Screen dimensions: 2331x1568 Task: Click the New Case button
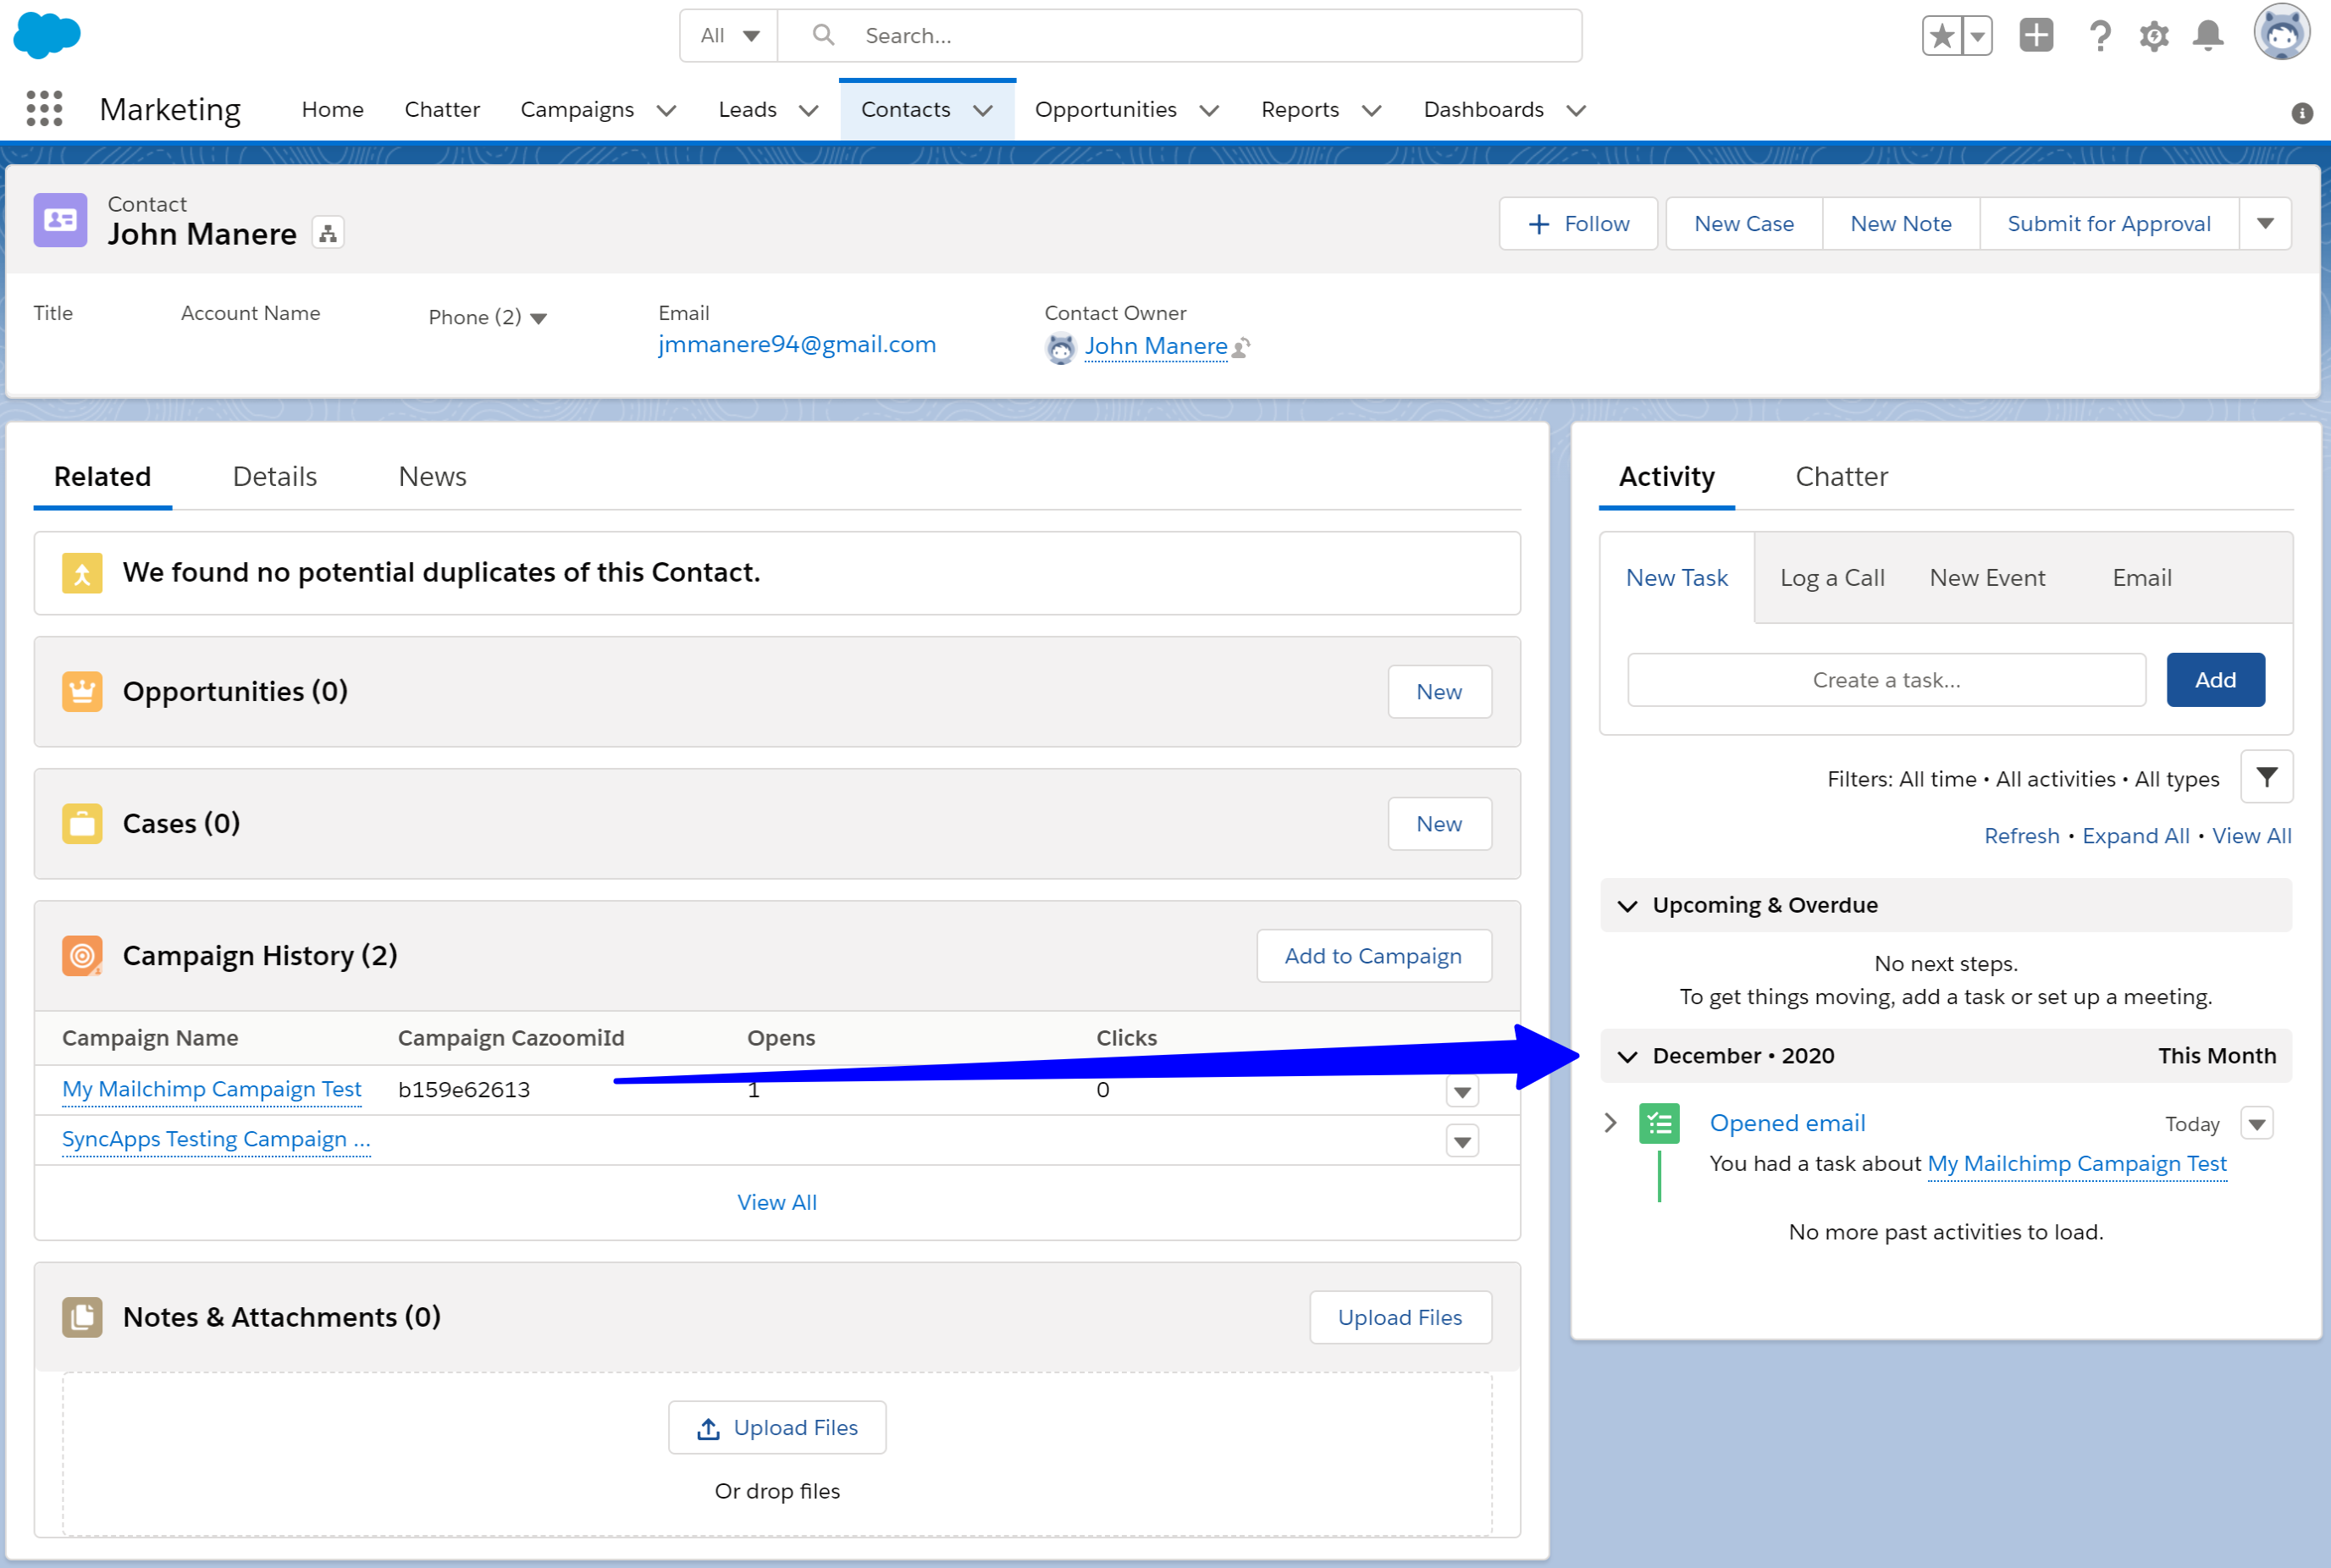coord(1744,223)
